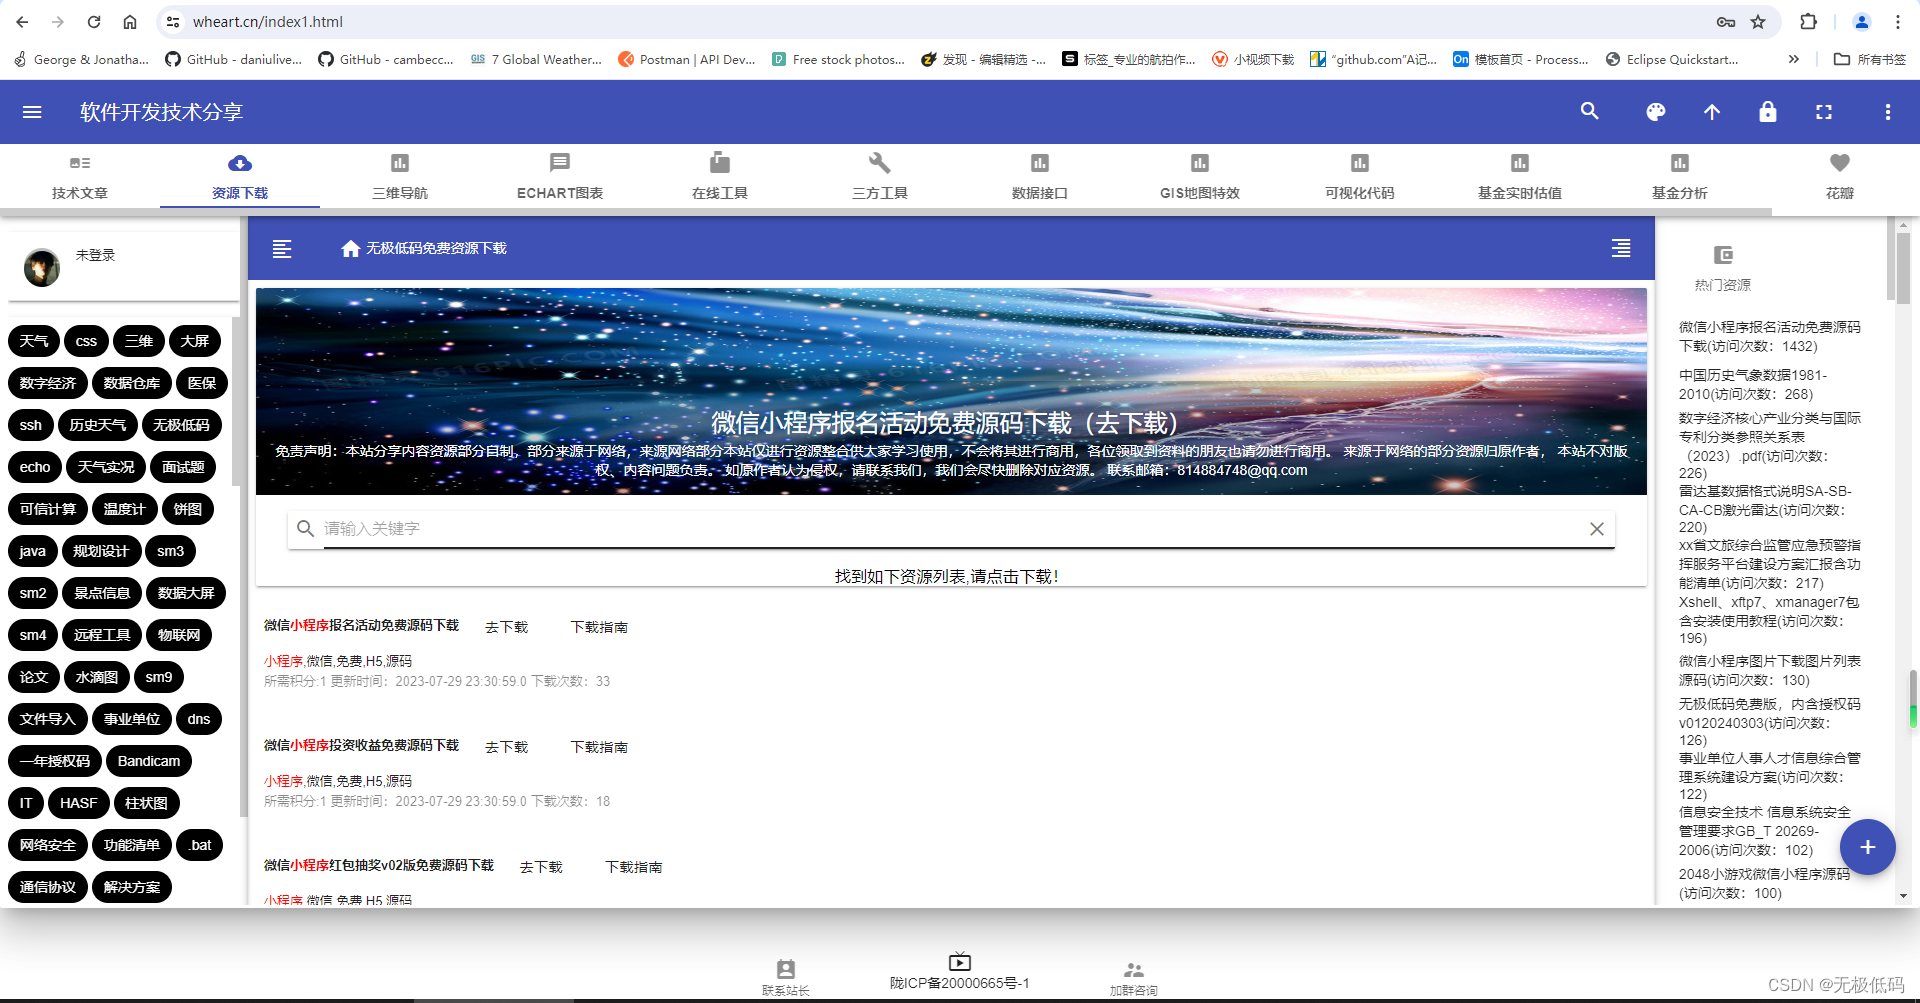Image resolution: width=1920 pixels, height=1003 pixels.
Task: Click the search icon in the header
Action: pyautogui.click(x=1589, y=112)
